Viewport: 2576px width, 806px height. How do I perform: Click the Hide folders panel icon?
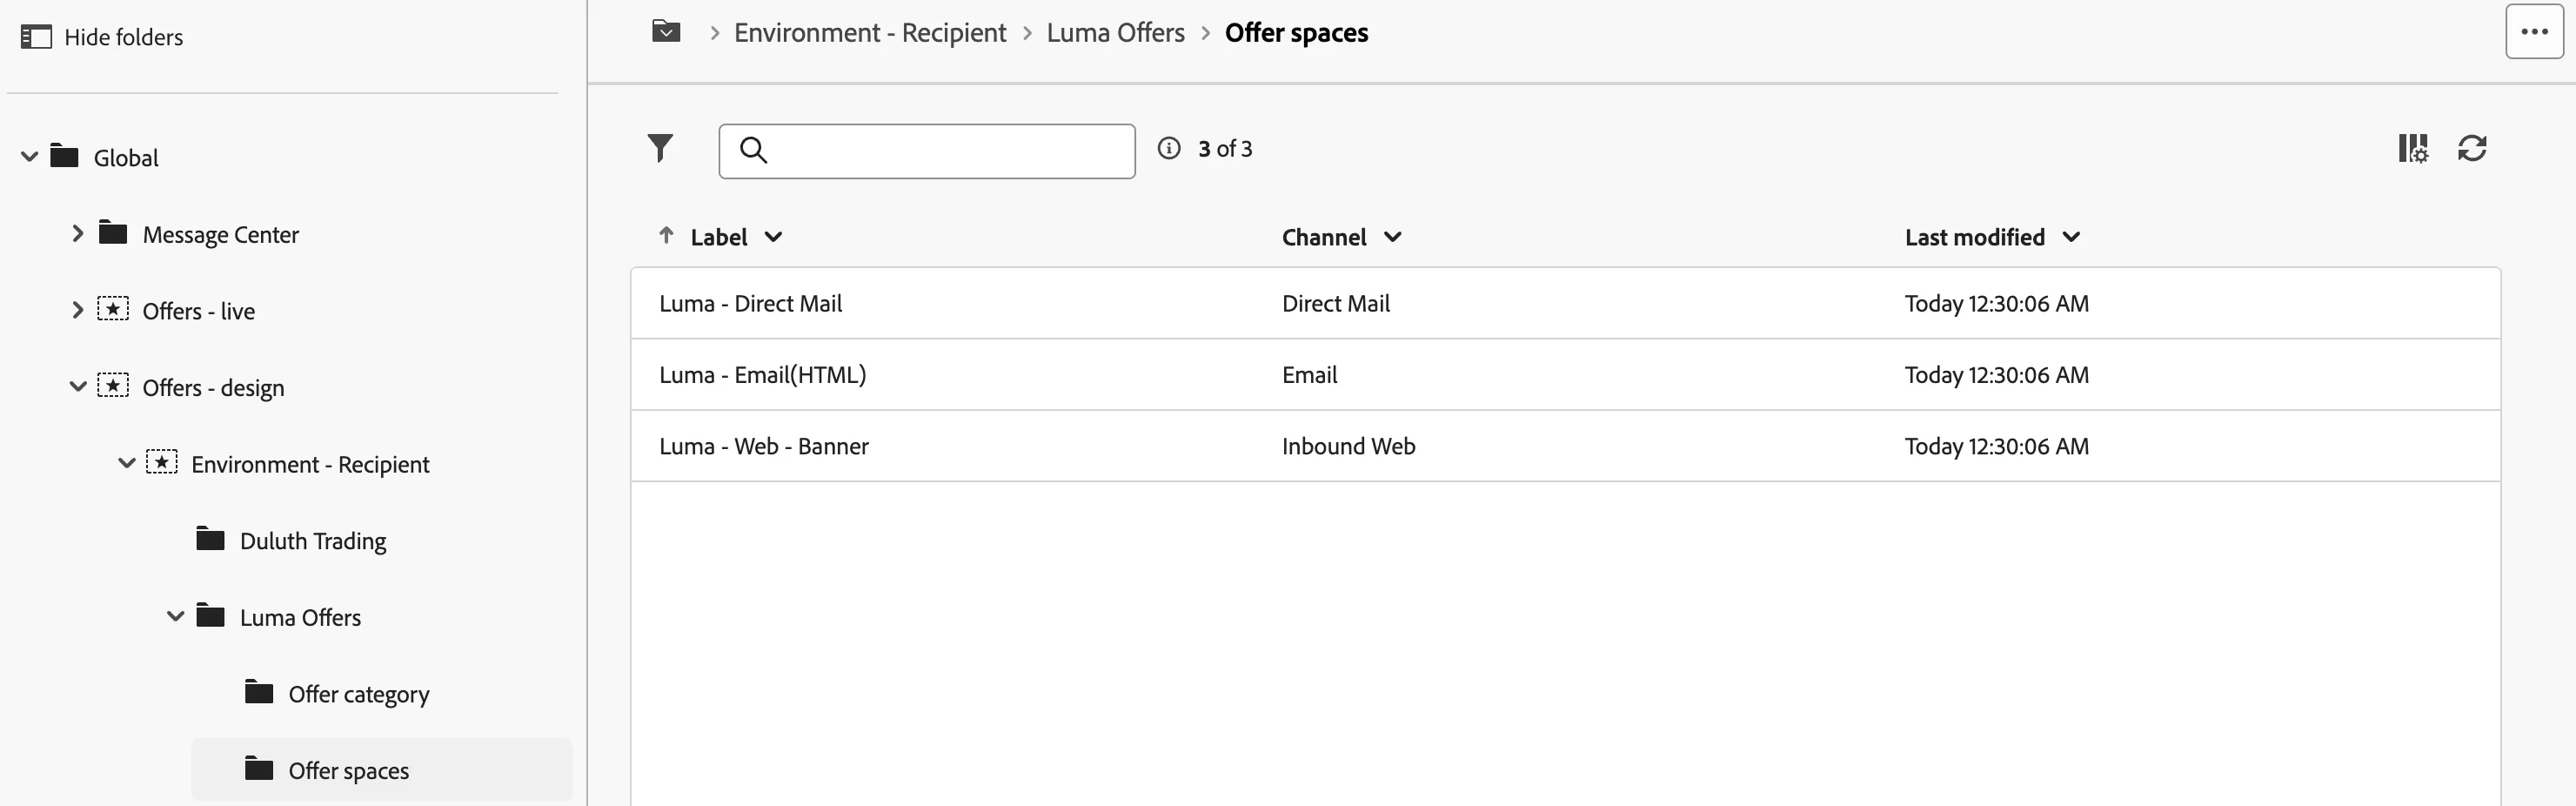(36, 37)
